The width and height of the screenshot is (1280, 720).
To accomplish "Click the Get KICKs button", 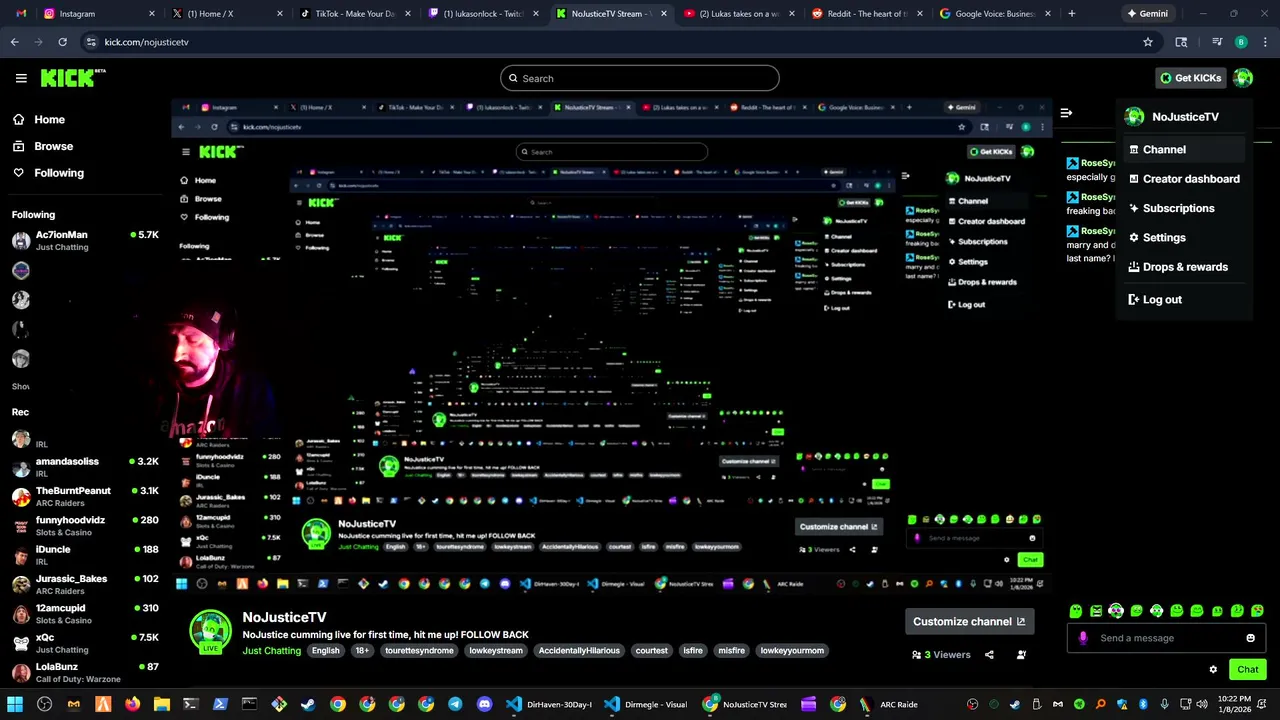I will 1190,78.
